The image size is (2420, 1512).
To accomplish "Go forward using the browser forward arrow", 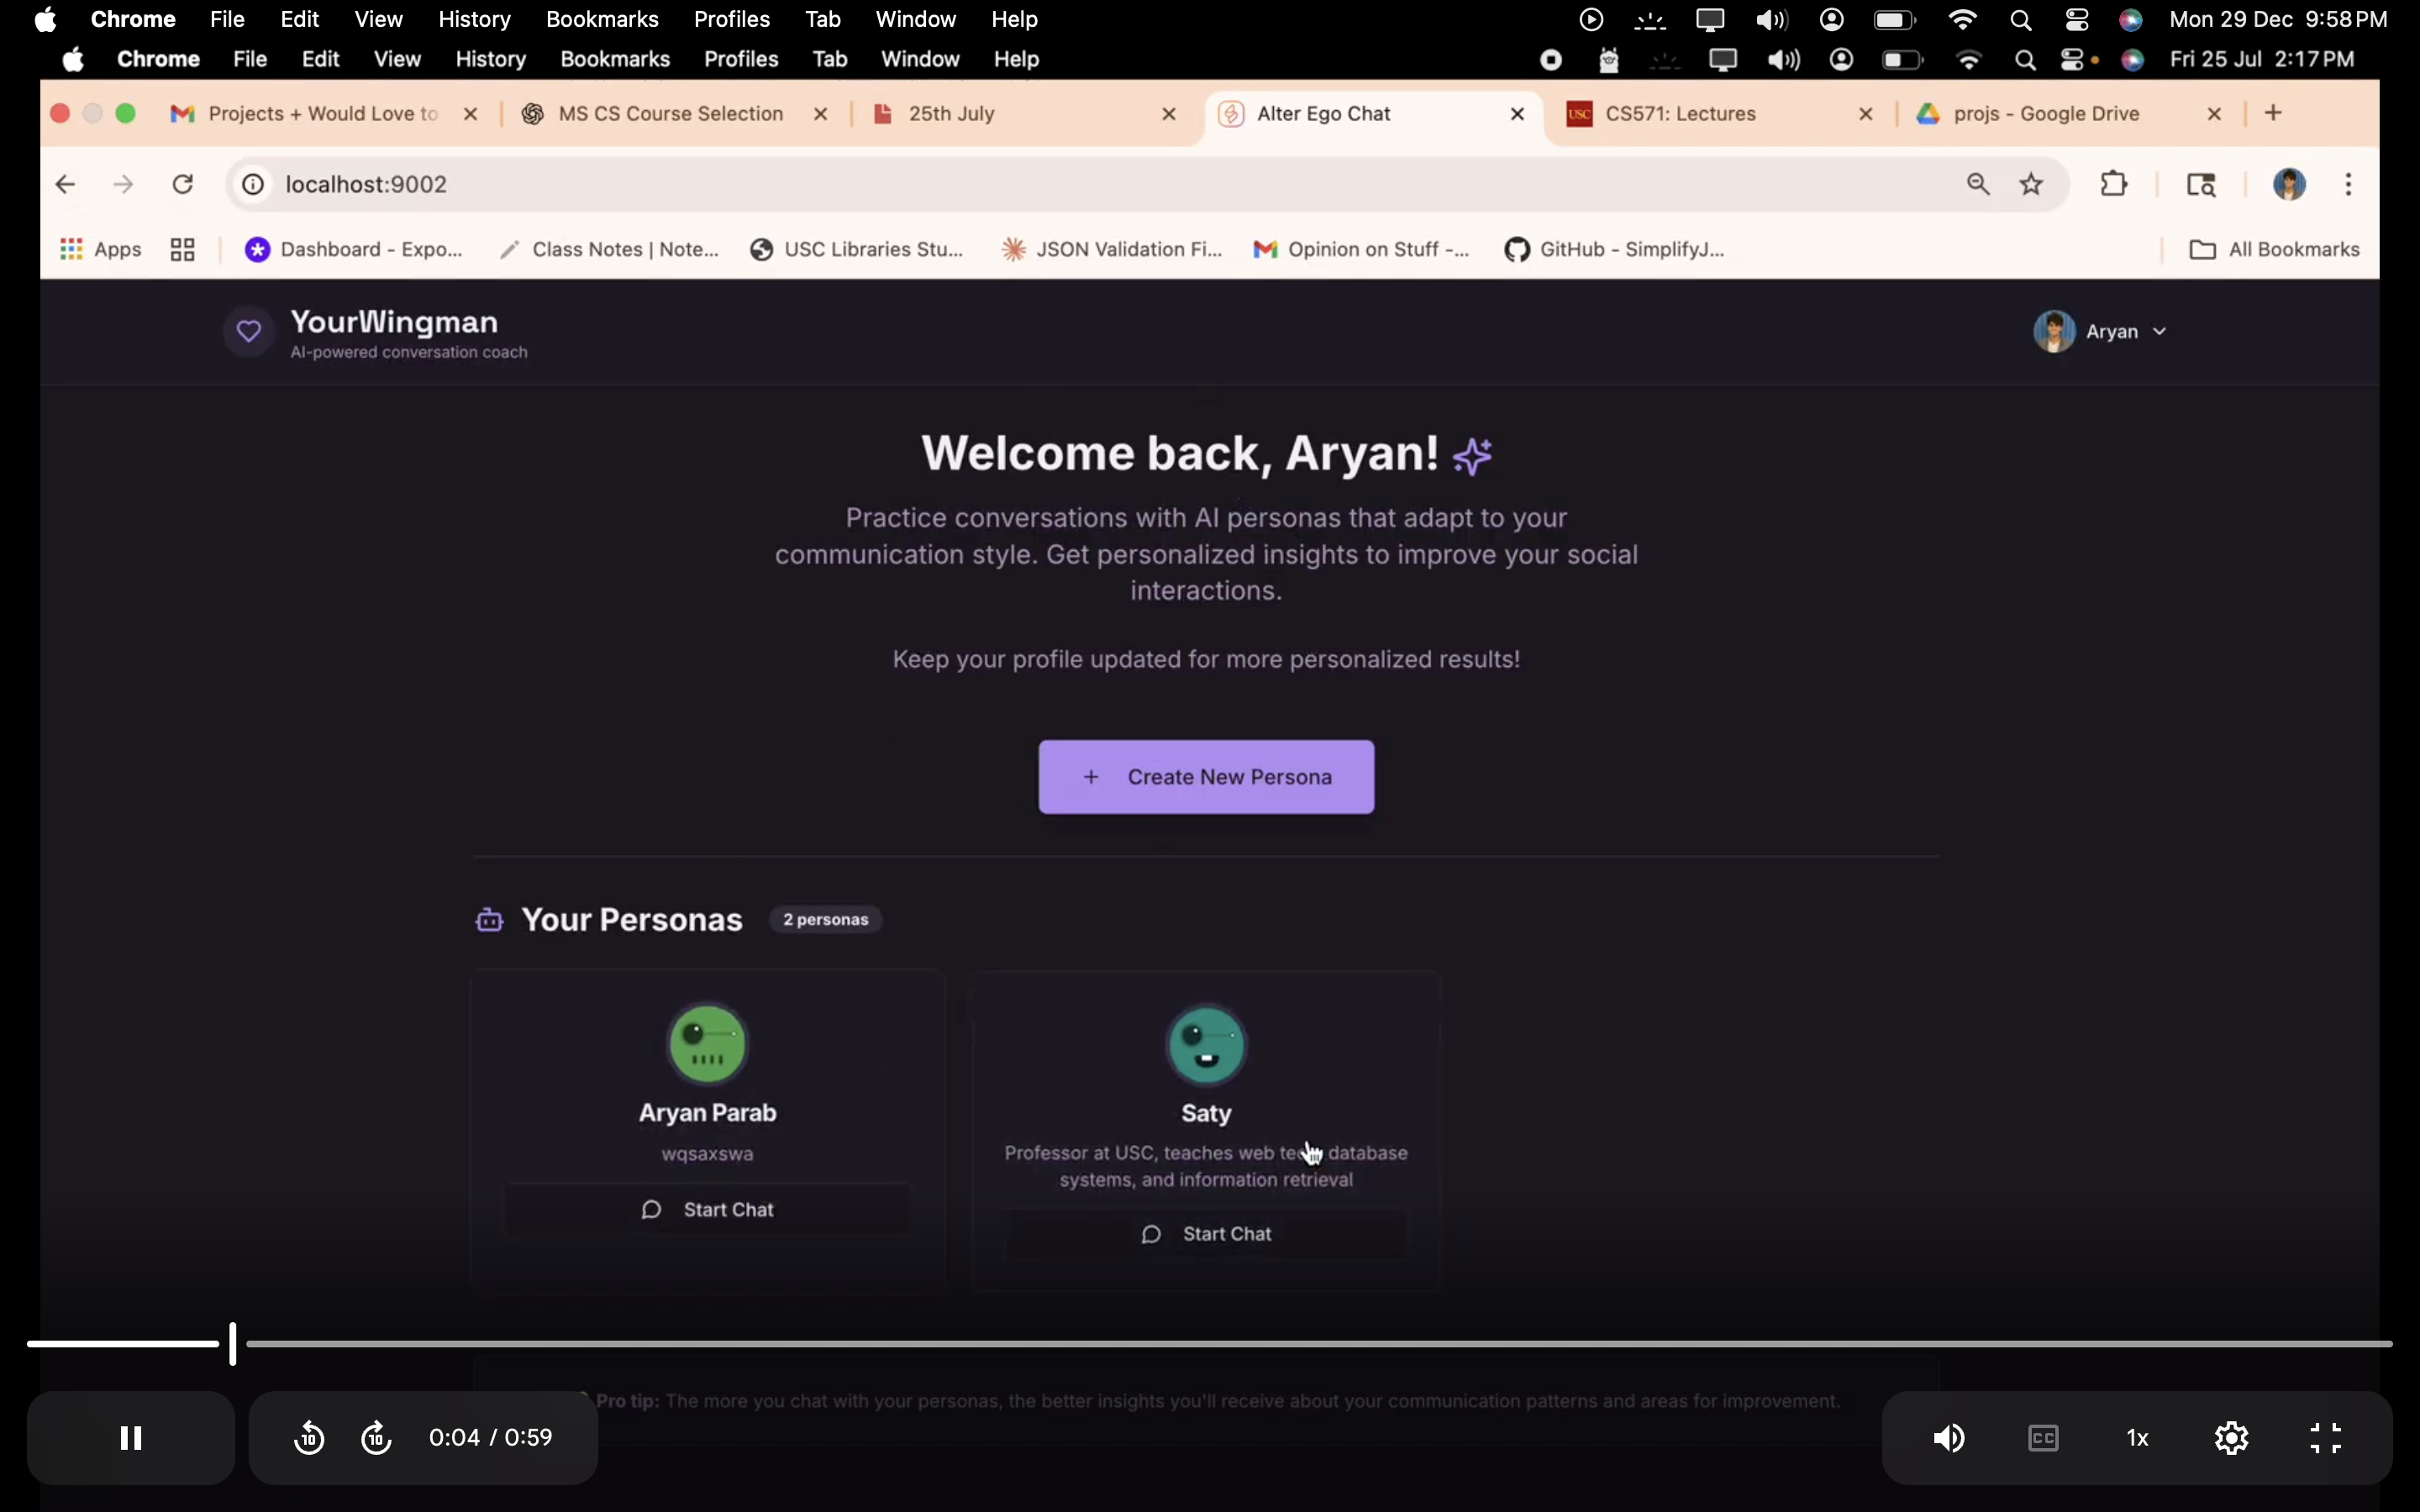I will click(124, 184).
